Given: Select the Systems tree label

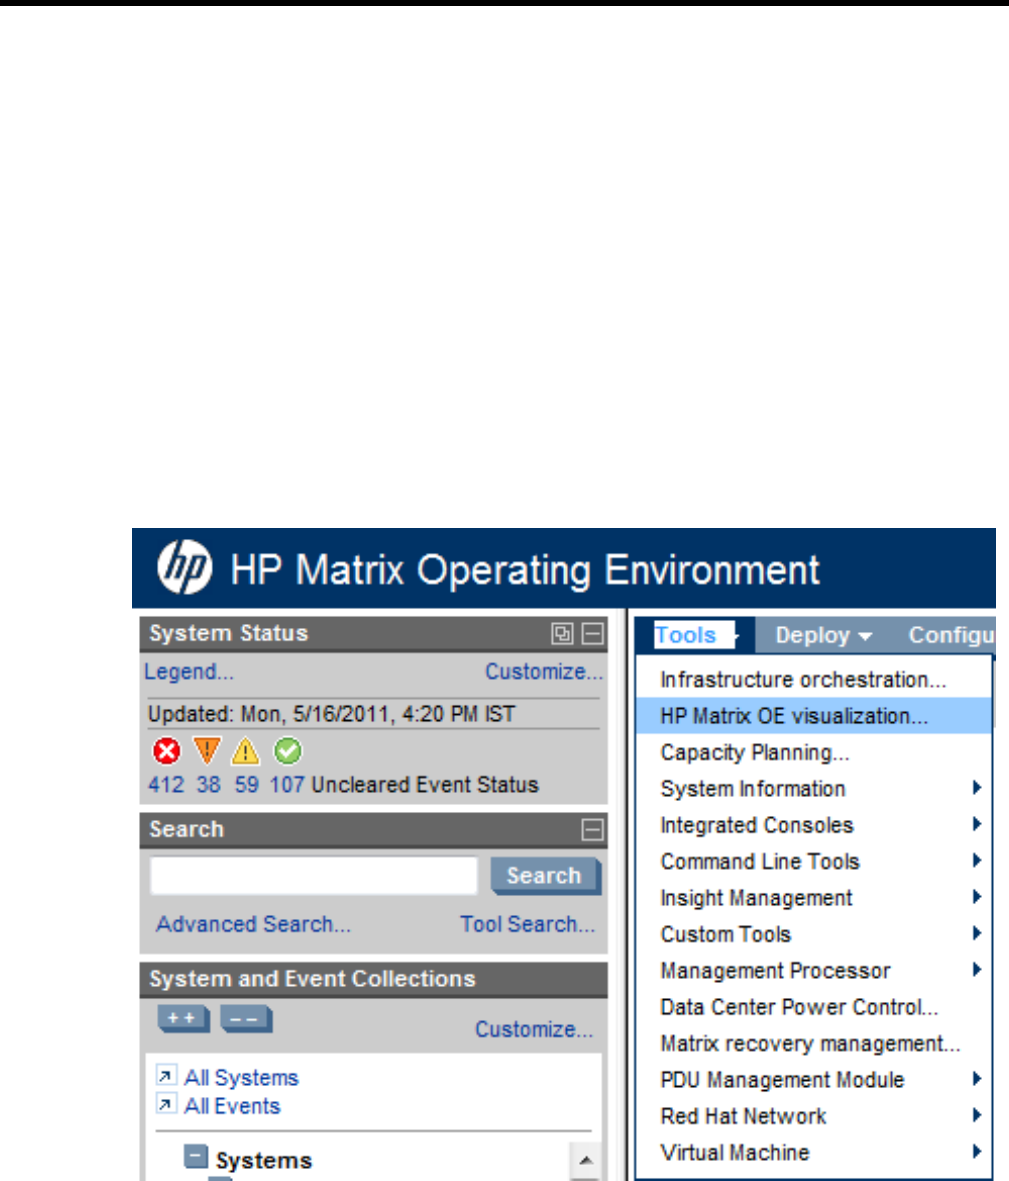Looking at the screenshot, I should pos(264,1160).
